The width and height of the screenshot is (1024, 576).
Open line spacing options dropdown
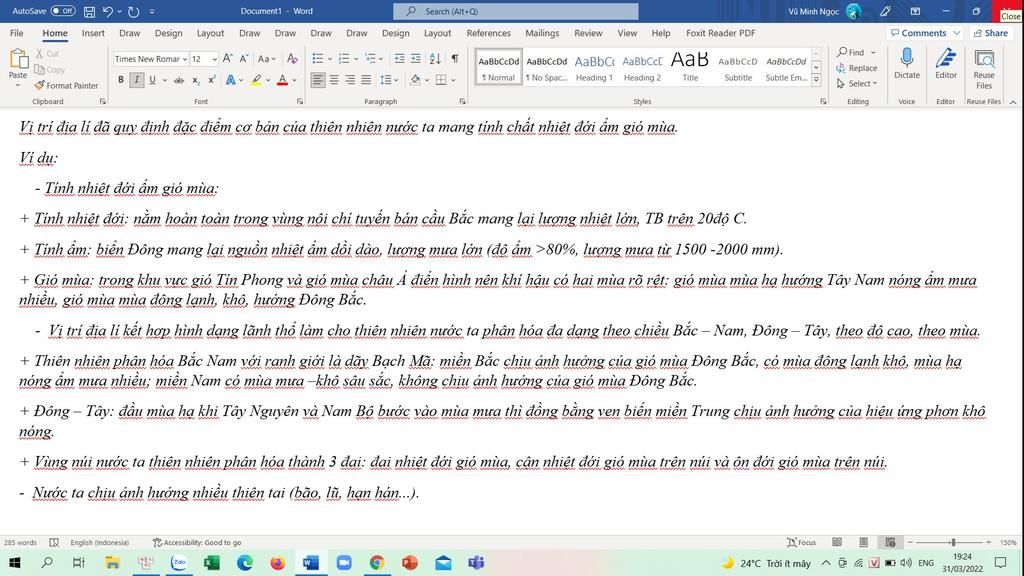(x=396, y=80)
